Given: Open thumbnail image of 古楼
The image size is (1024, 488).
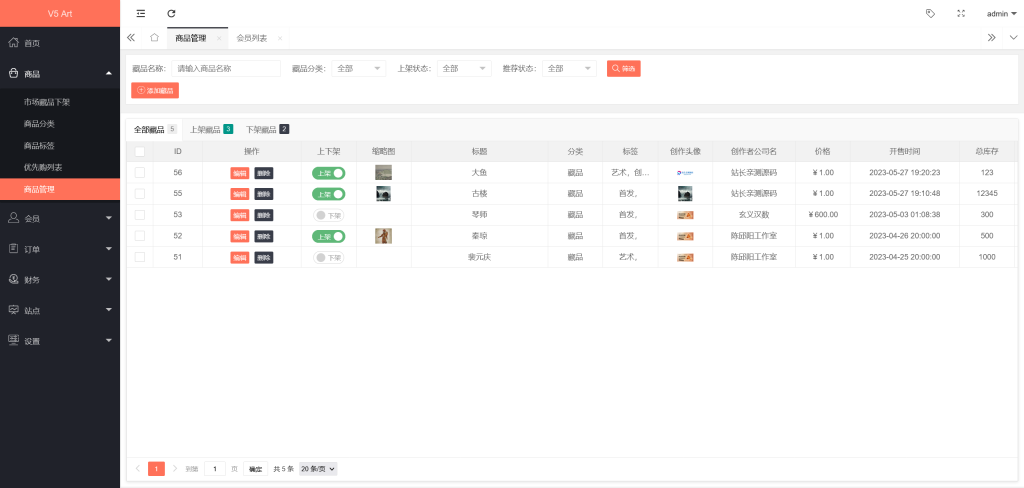Looking at the screenshot, I should point(383,193).
